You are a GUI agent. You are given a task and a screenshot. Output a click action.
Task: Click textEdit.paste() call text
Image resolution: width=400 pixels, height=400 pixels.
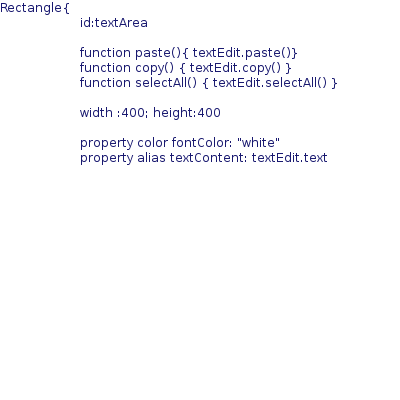click(242, 53)
